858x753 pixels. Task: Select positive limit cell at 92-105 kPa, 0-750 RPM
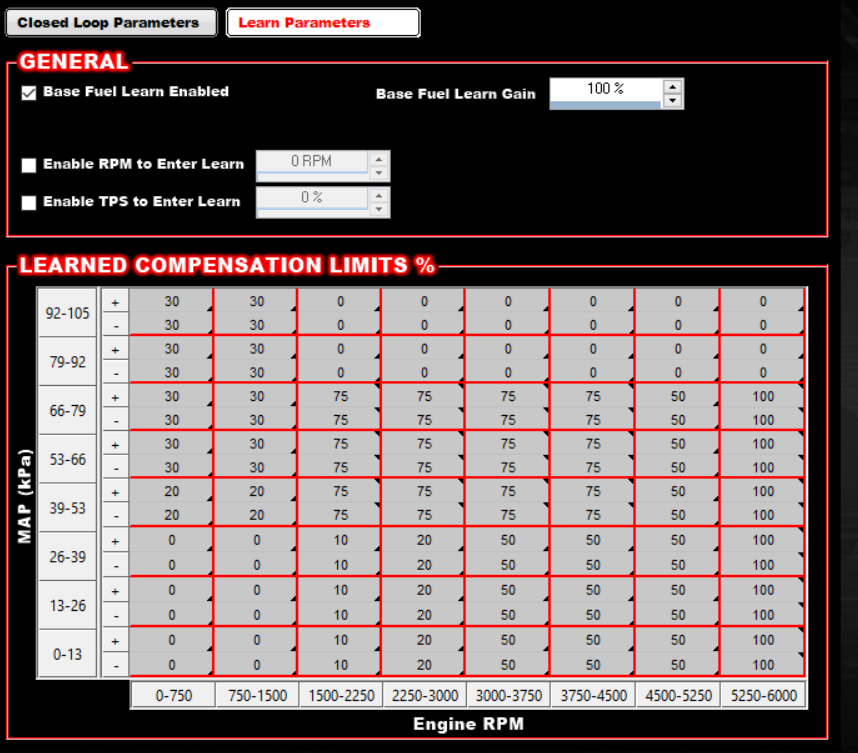172,301
